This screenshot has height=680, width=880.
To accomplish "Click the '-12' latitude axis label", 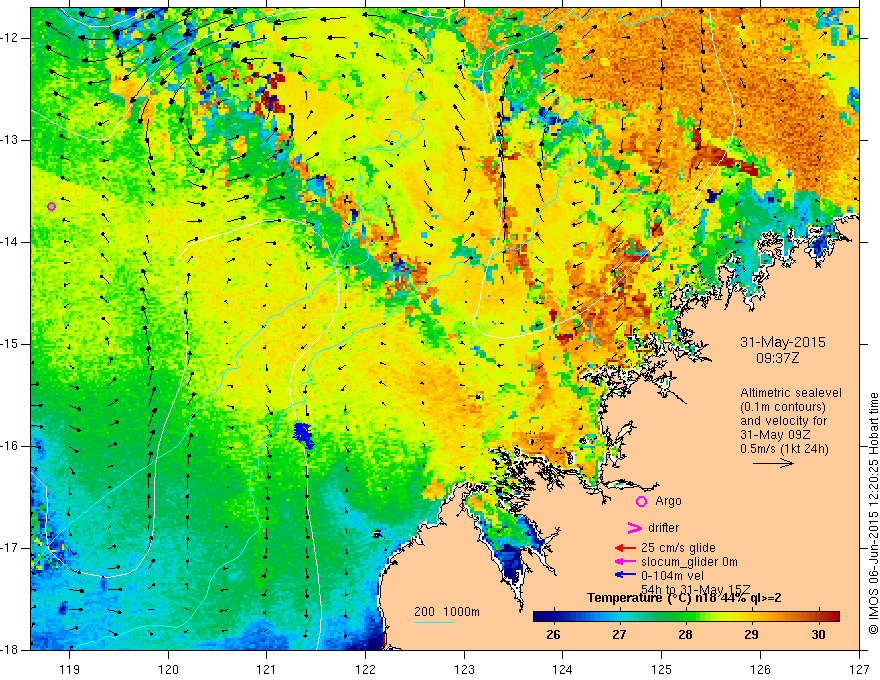I will tap(10, 38).
